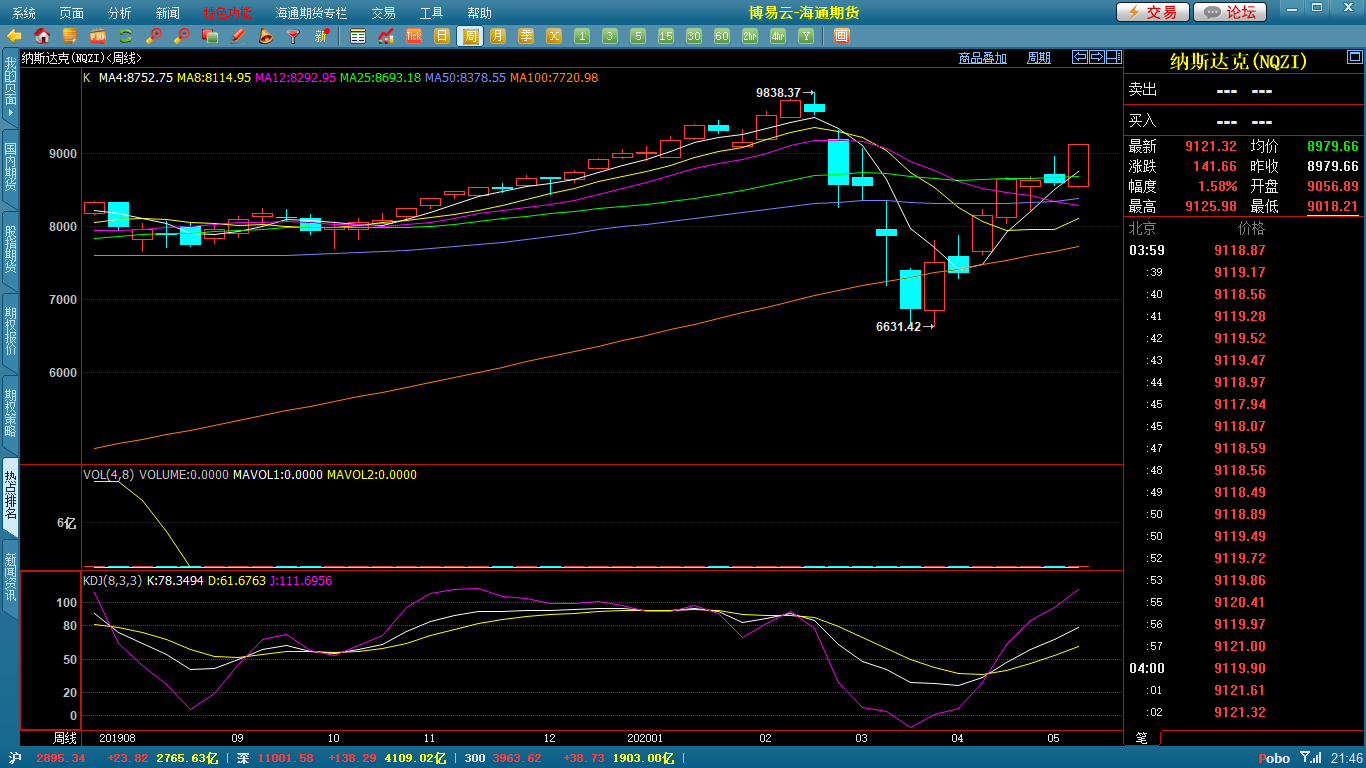Click the 论坛 forum button

click(1230, 12)
